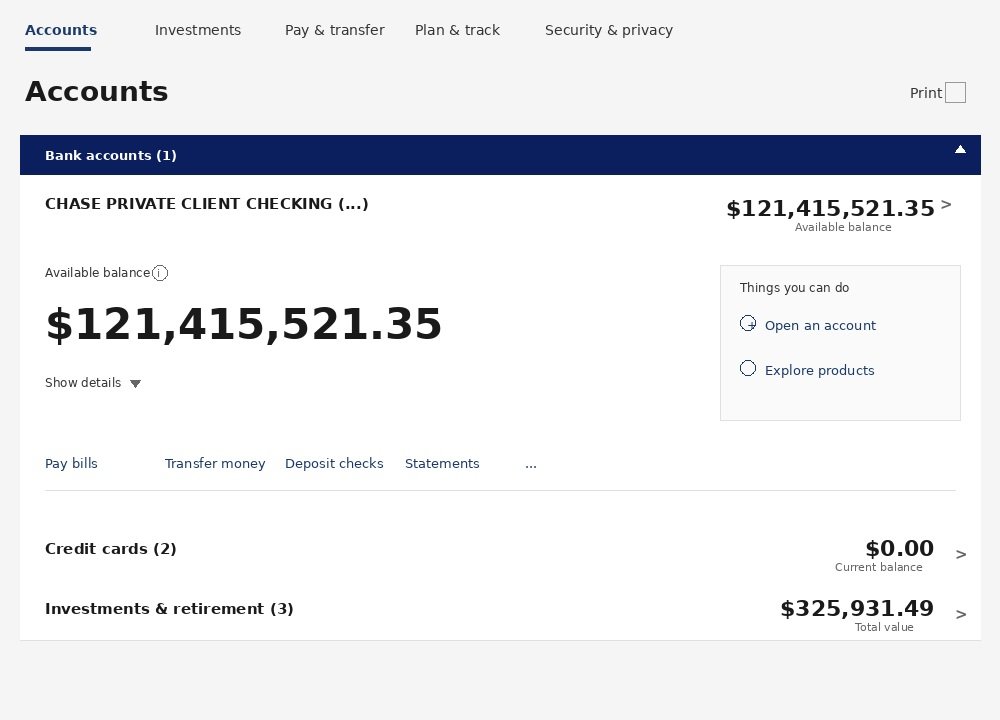Click the Things you can do heading
The width and height of the screenshot is (1000, 720).
pyautogui.click(x=794, y=288)
